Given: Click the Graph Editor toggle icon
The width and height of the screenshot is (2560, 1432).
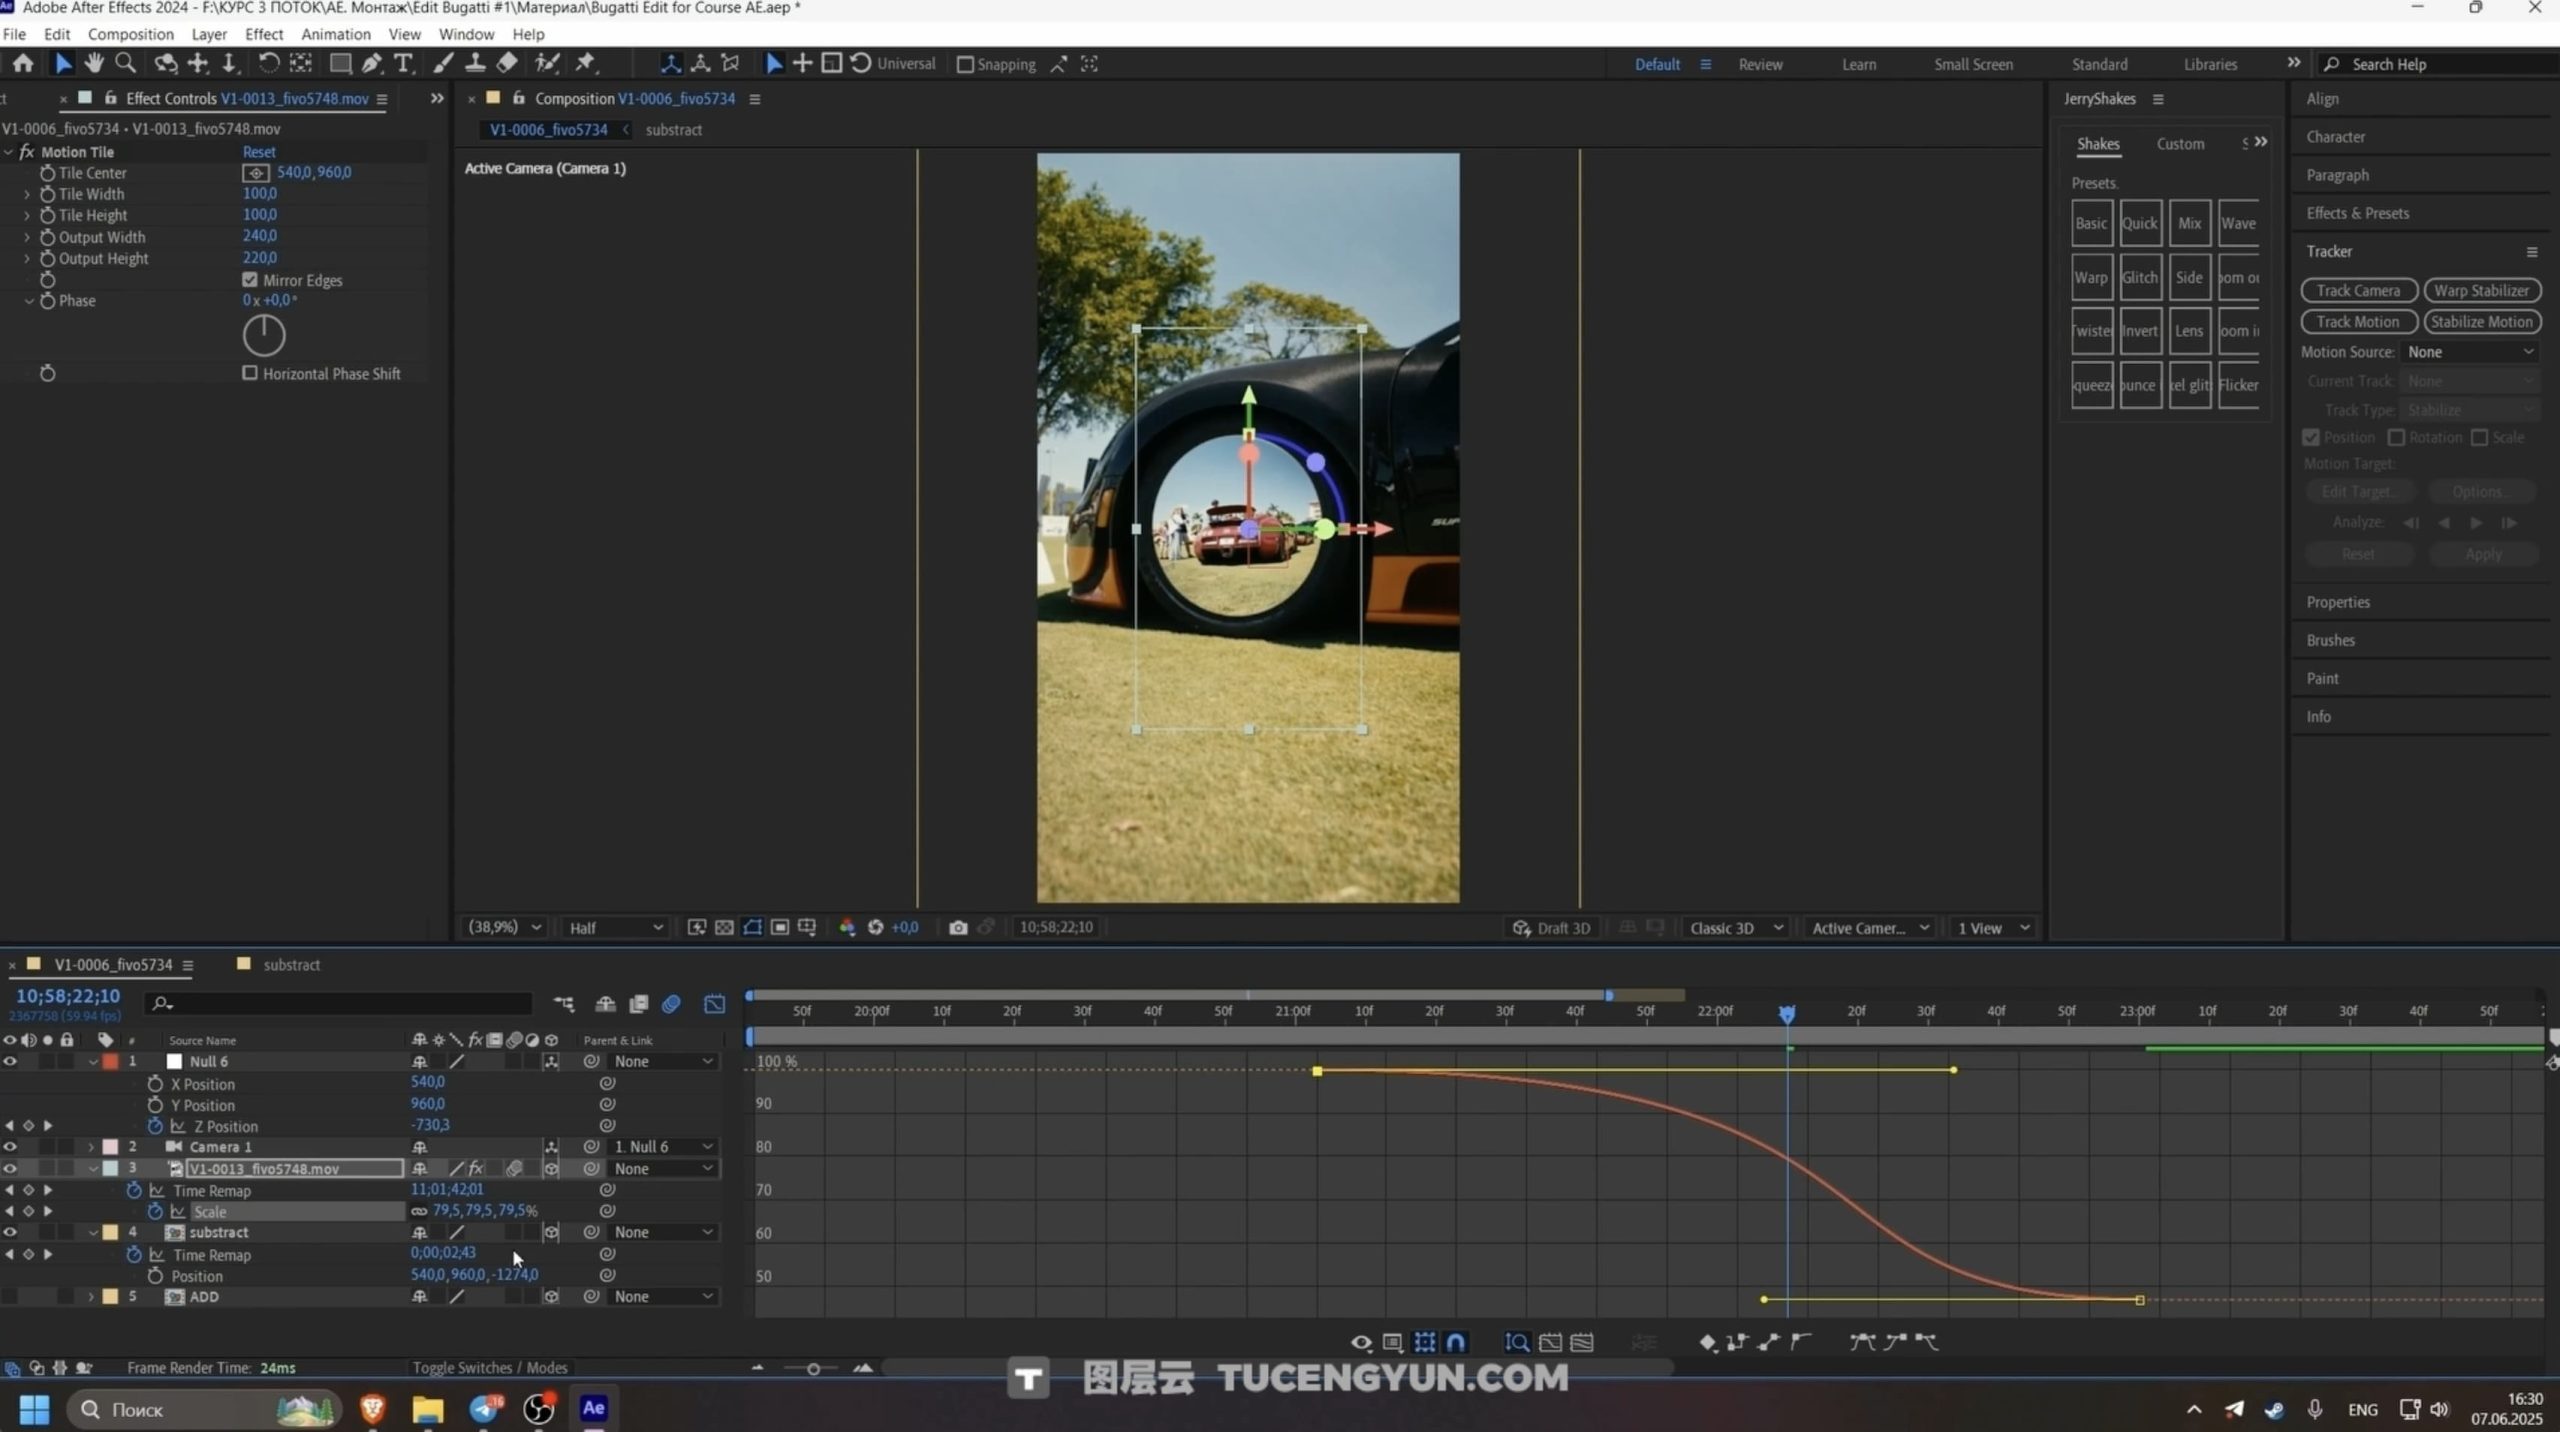Looking at the screenshot, I should click(714, 1003).
